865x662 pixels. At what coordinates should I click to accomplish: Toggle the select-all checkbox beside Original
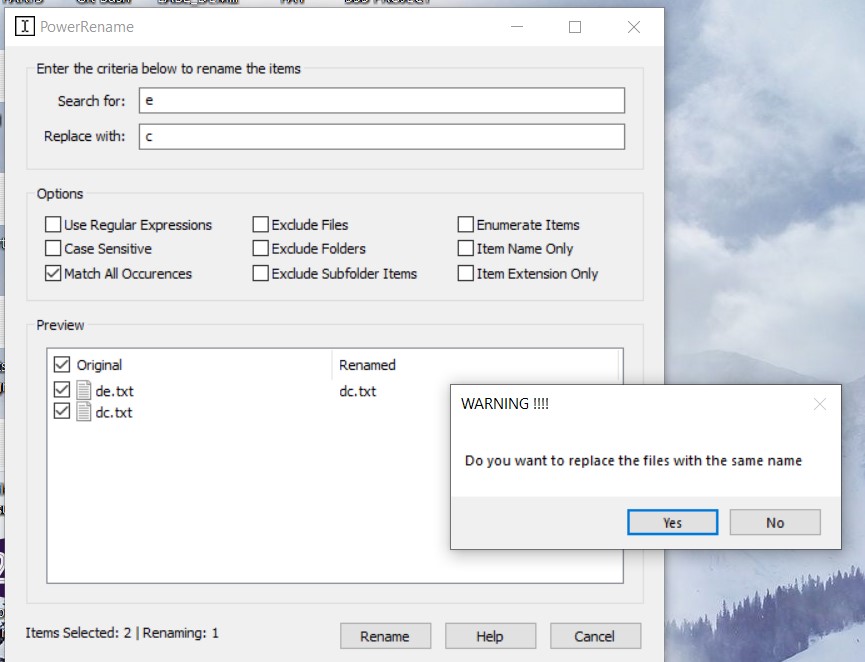point(62,365)
